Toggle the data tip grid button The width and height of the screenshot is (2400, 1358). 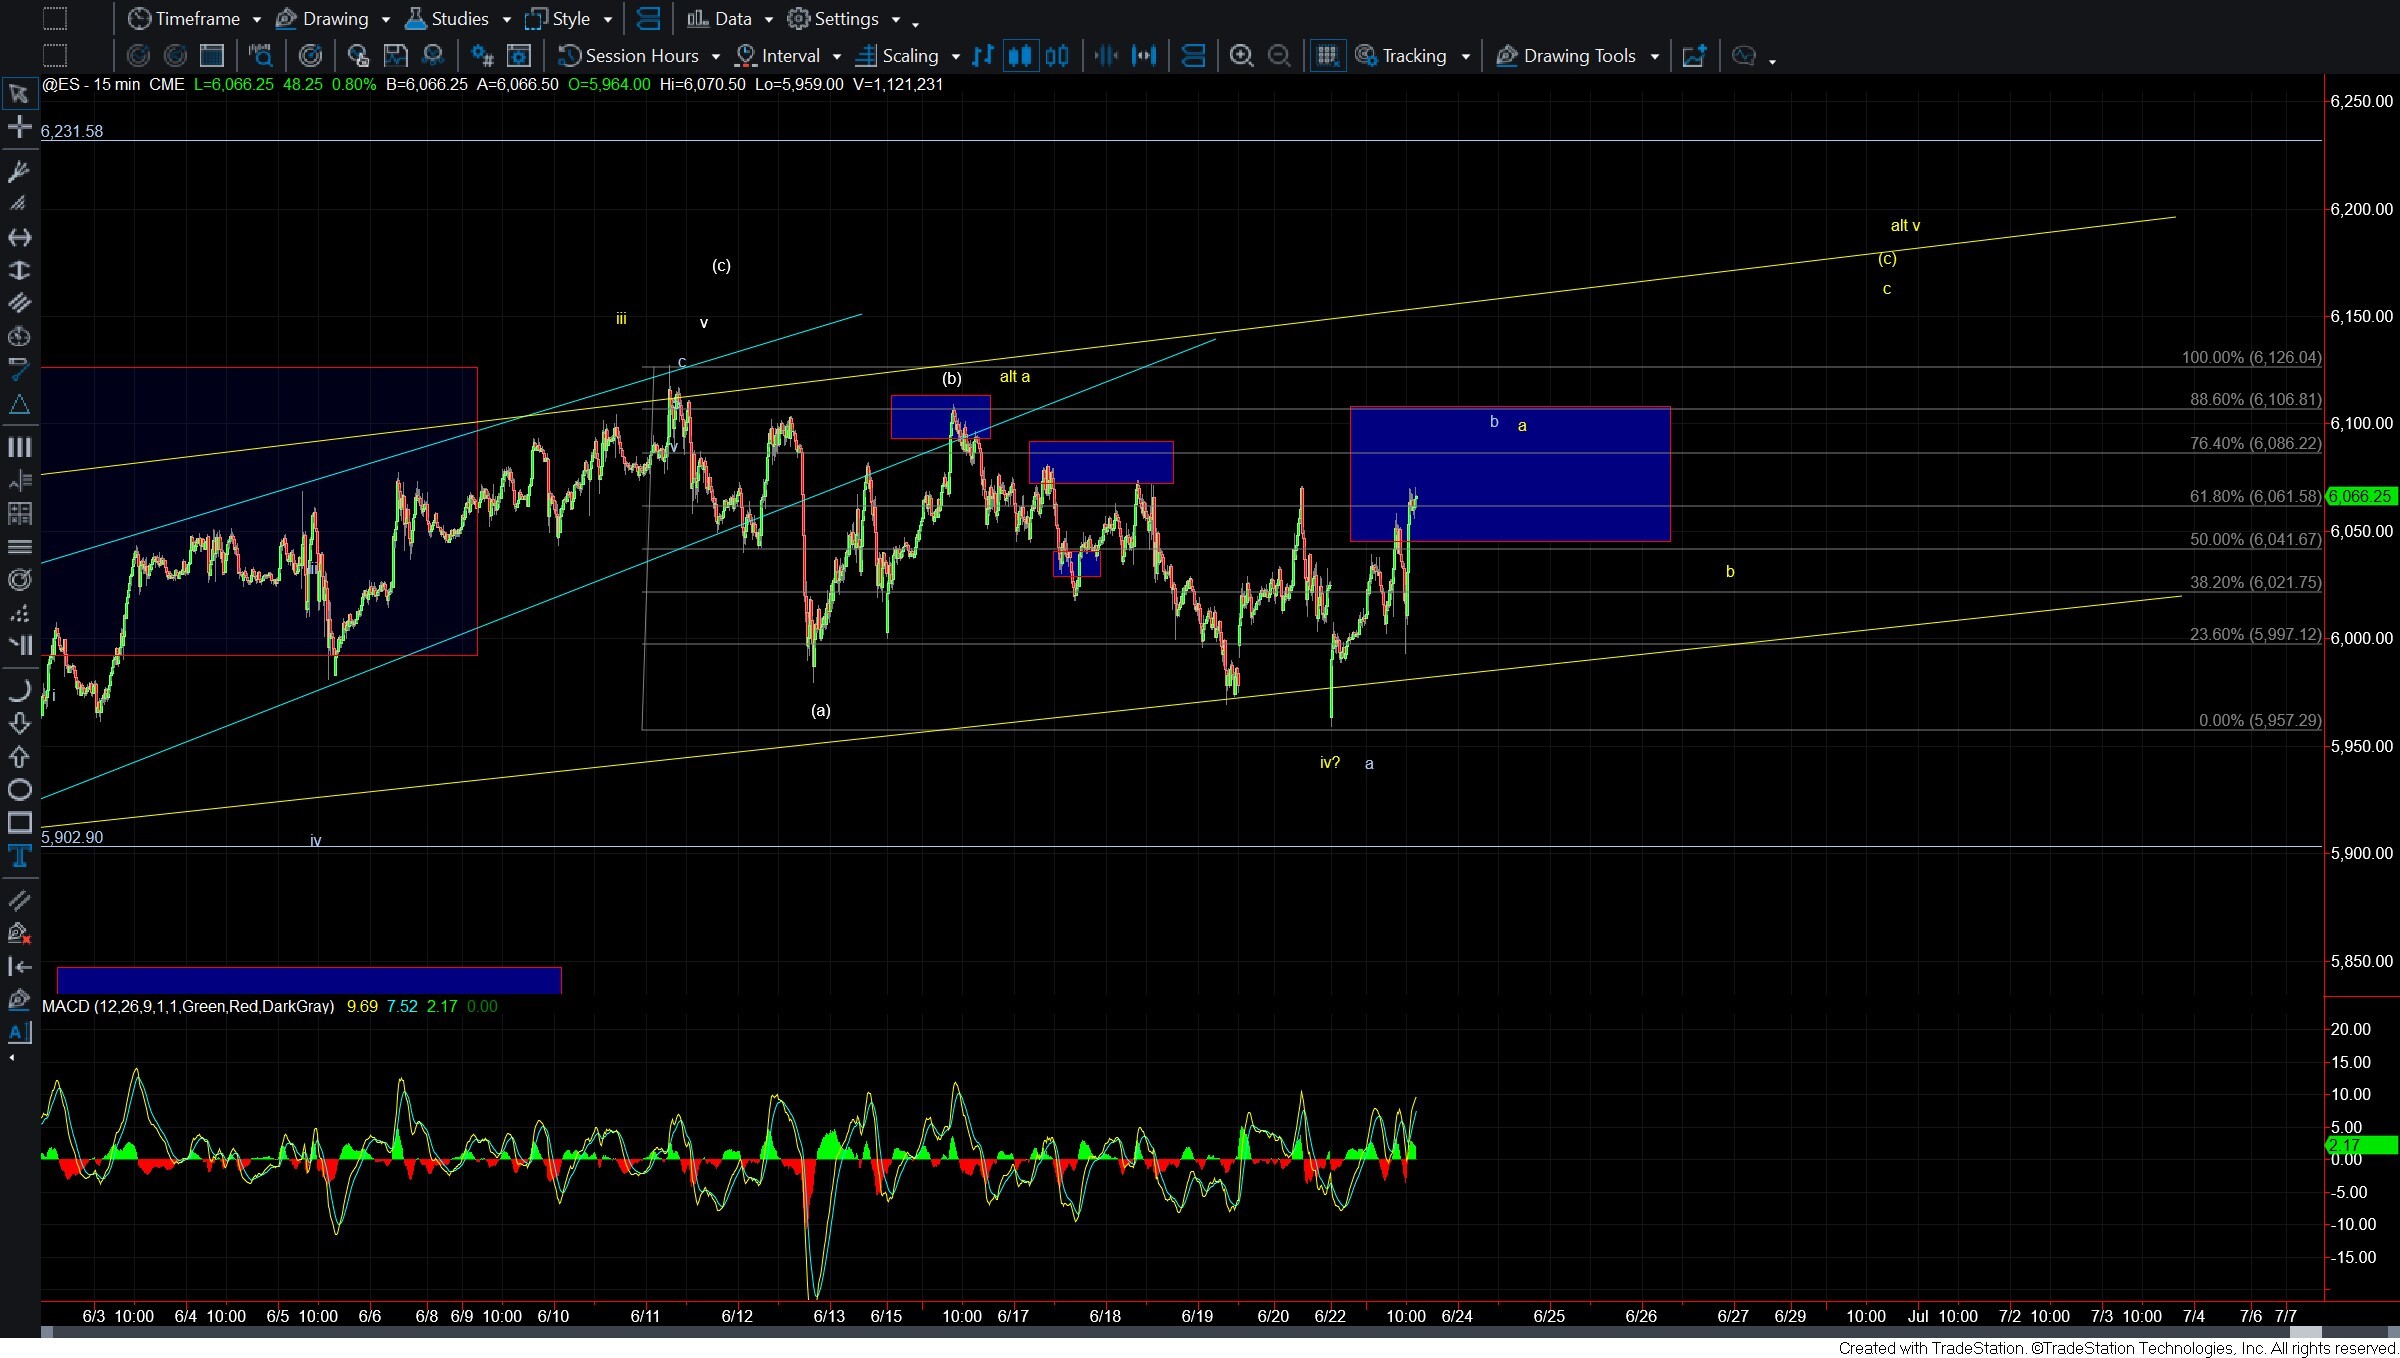tap(1327, 56)
